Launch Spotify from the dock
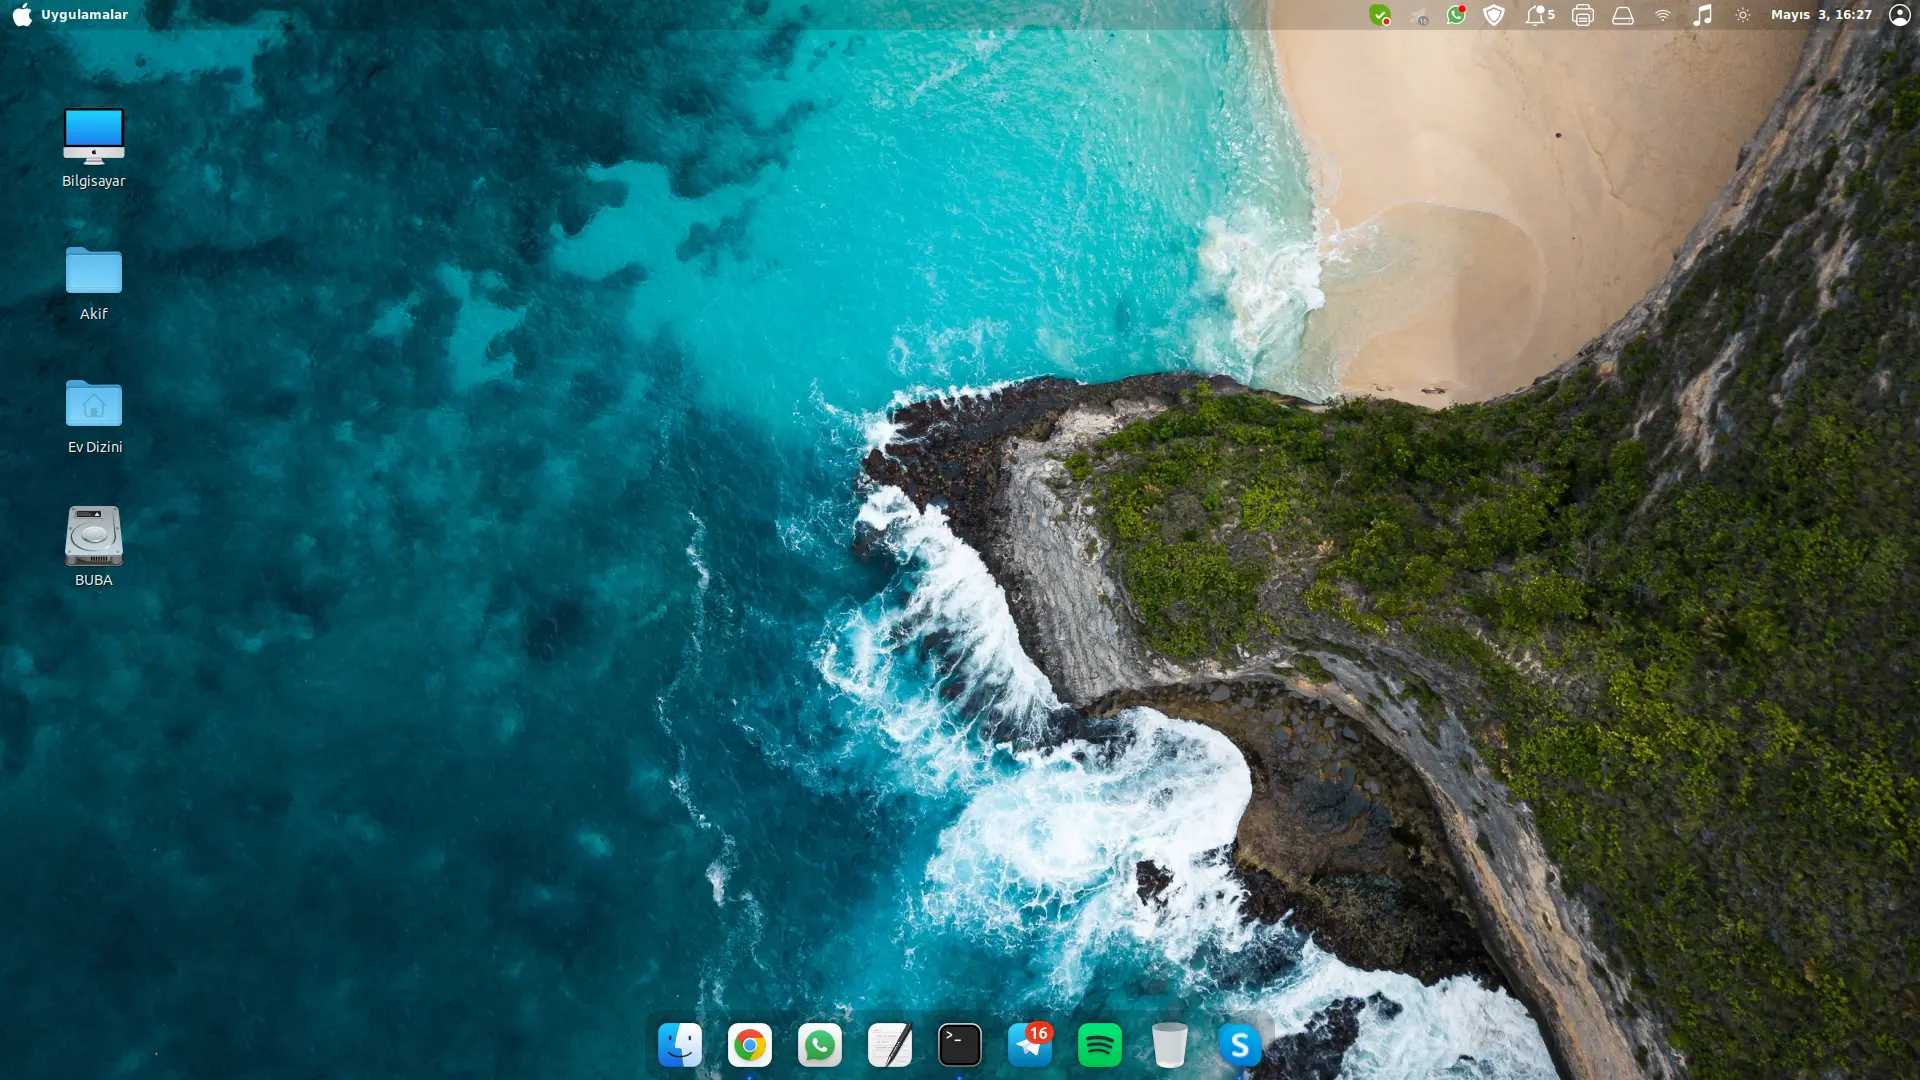 point(1100,1045)
